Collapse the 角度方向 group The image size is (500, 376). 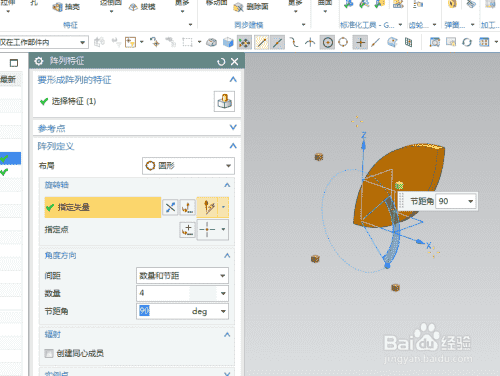click(x=227, y=256)
